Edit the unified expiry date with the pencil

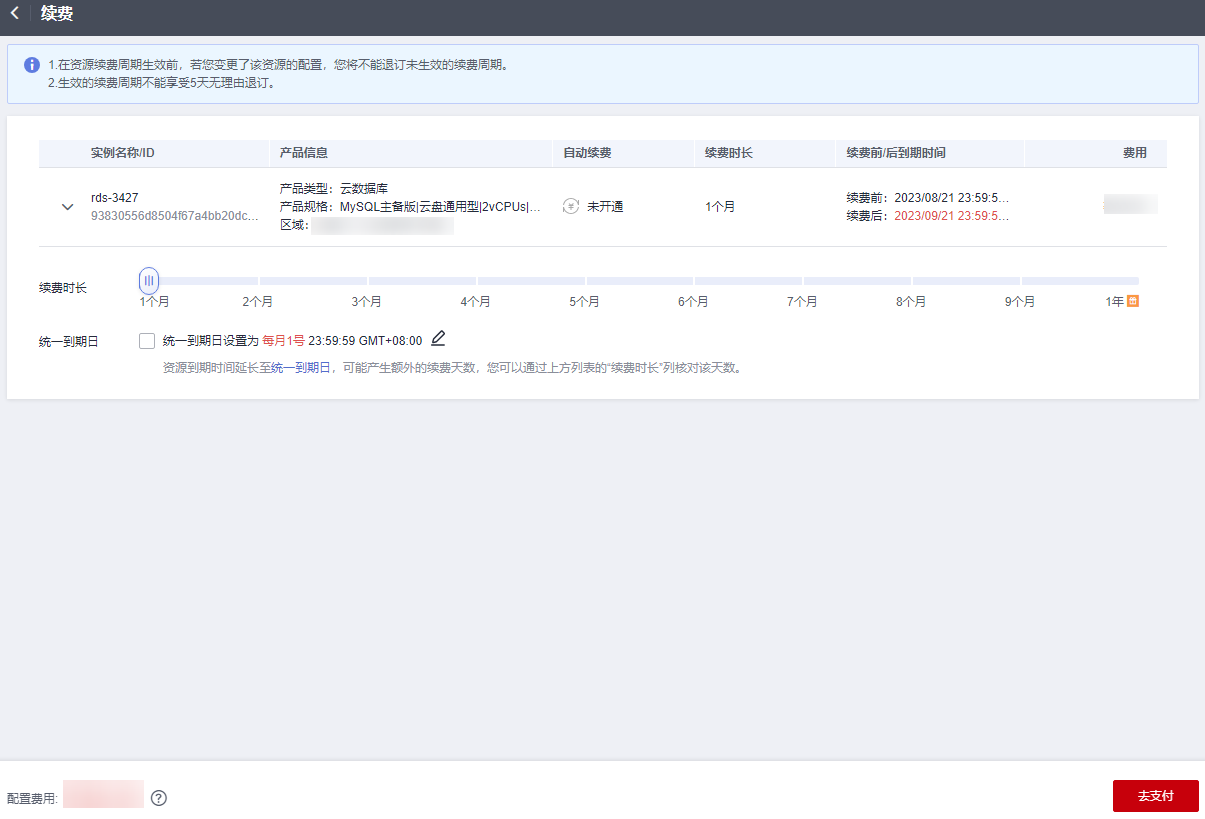[x=438, y=339]
